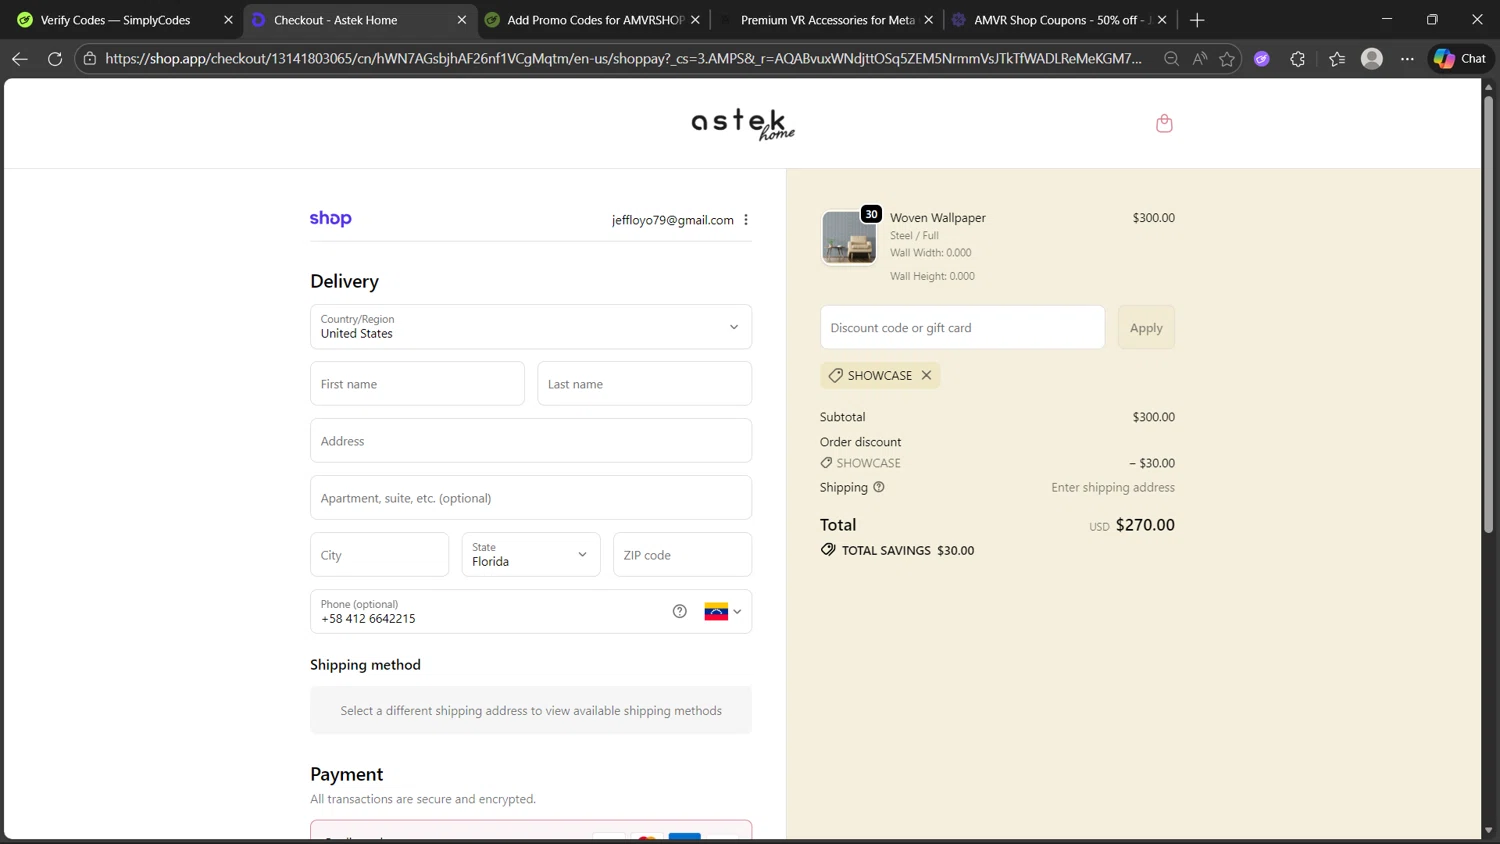Click the Woven Wallpaper product thumbnail

849,238
